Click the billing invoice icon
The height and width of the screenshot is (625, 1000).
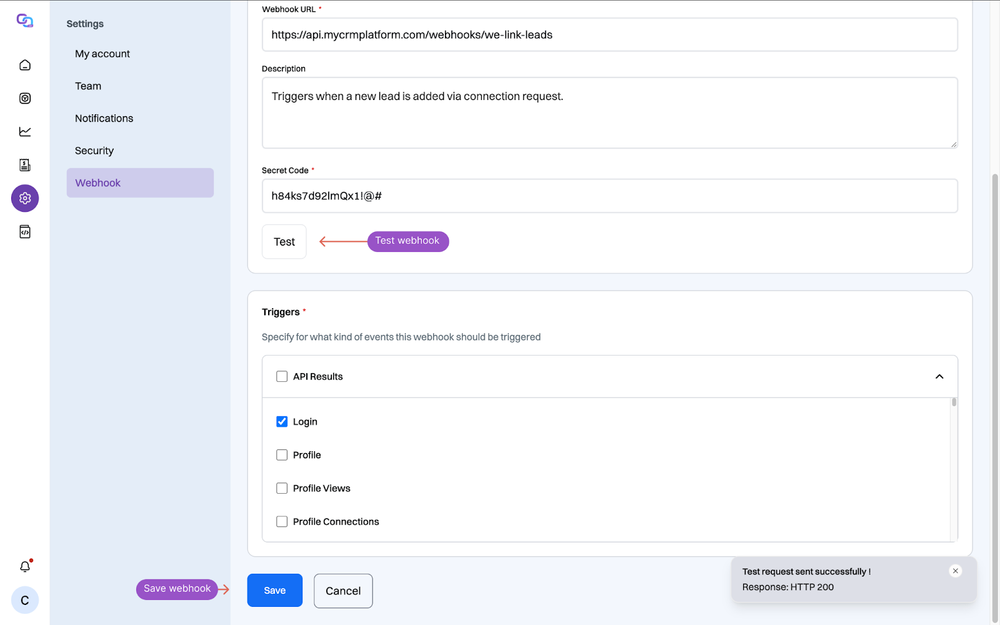point(24,164)
